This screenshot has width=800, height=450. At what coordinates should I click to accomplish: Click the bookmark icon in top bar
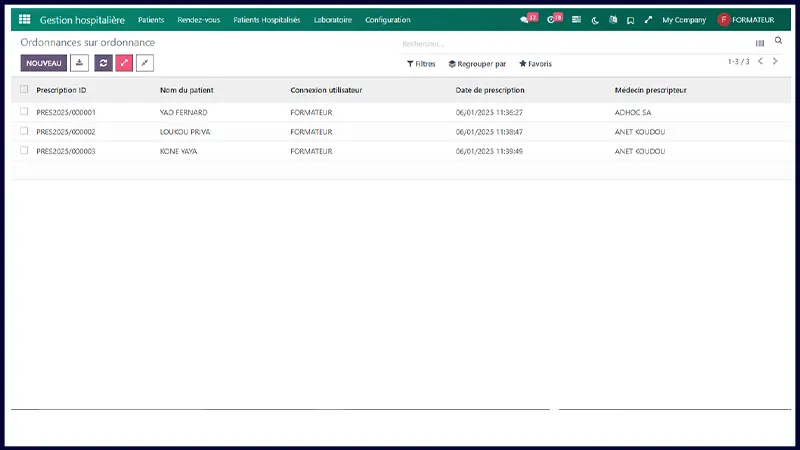pyautogui.click(x=631, y=20)
